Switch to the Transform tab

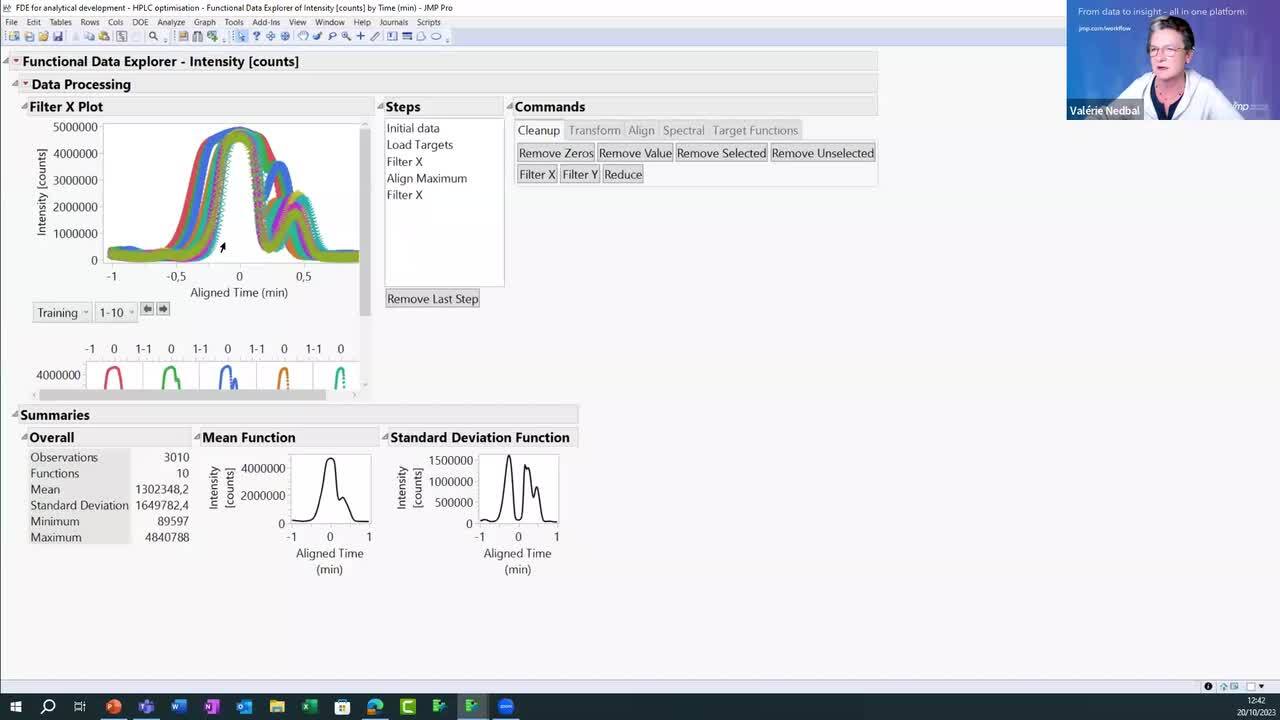(594, 131)
